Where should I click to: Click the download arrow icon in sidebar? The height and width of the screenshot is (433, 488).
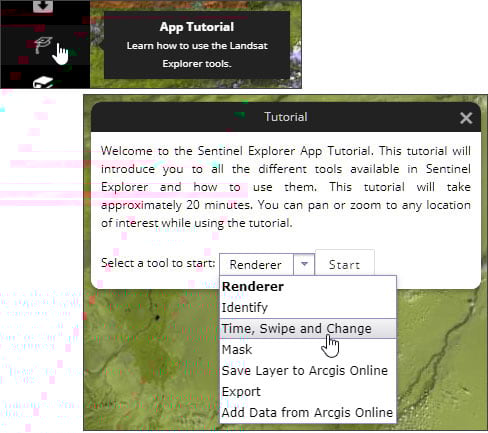click(x=43, y=6)
